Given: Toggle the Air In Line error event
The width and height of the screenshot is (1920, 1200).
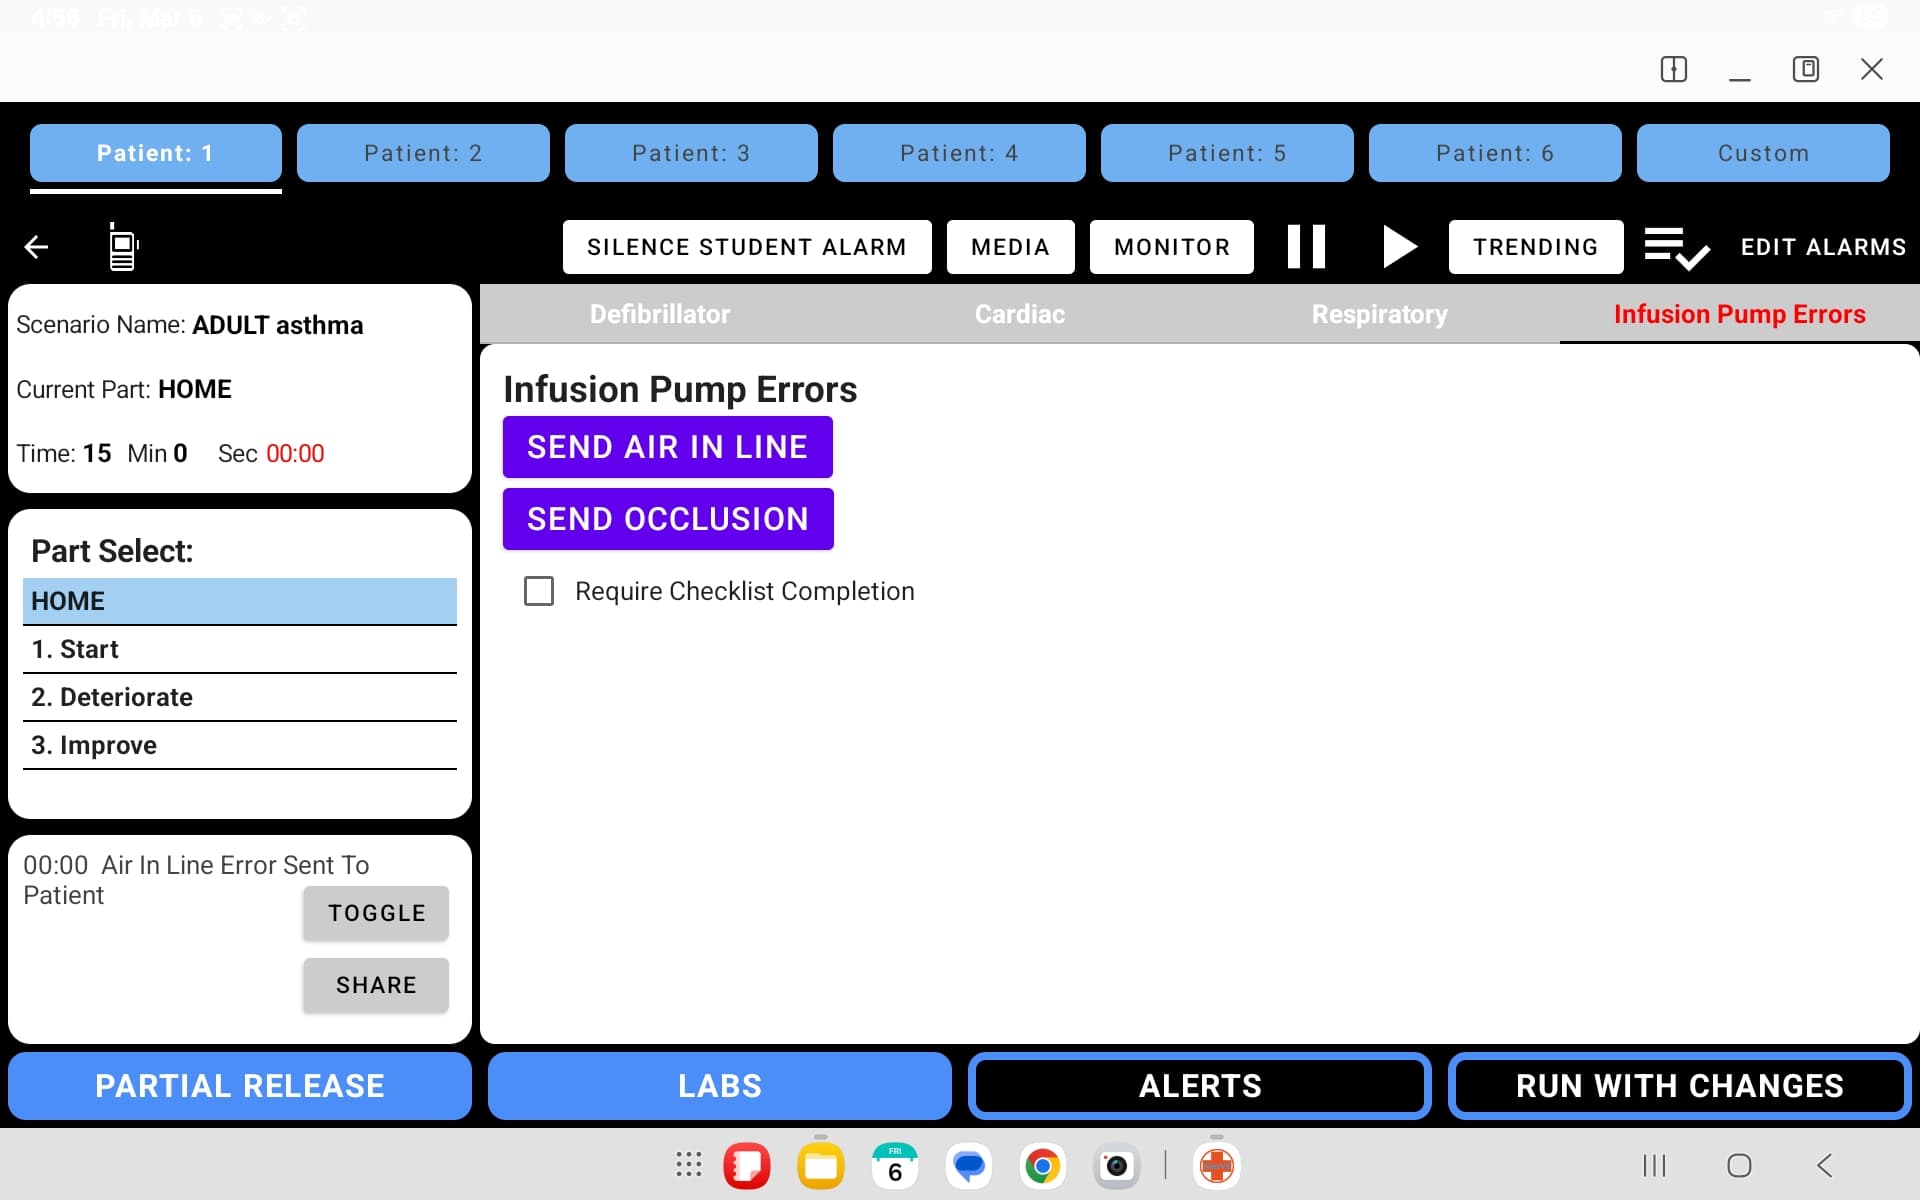Looking at the screenshot, I should 375,912.
